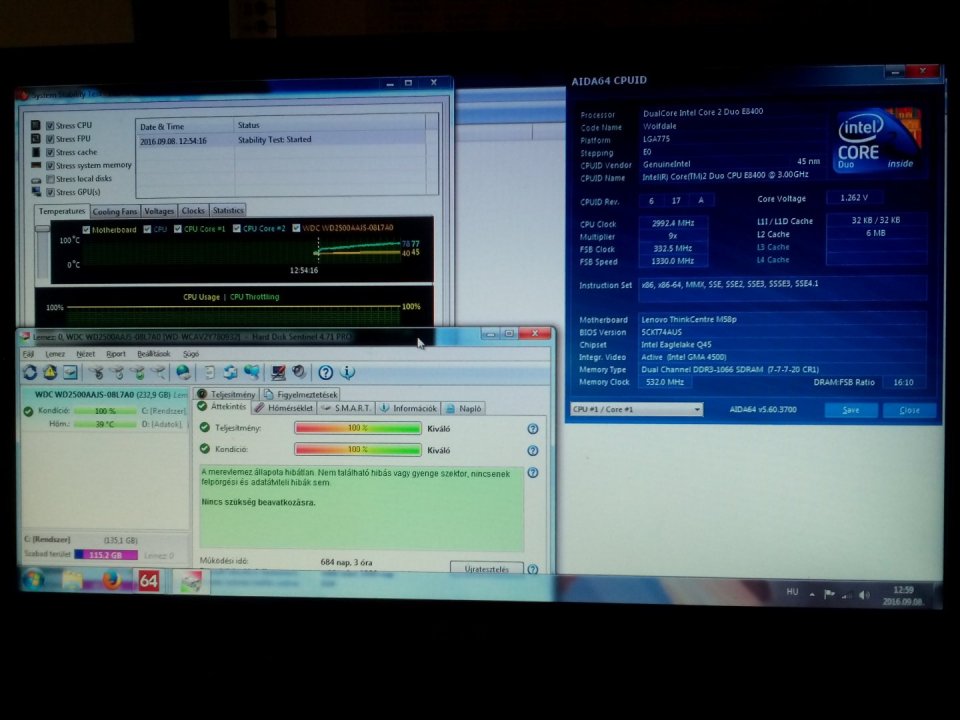This screenshot has height=720, width=960.
Task: Open the Súgó menu
Action: [191, 354]
